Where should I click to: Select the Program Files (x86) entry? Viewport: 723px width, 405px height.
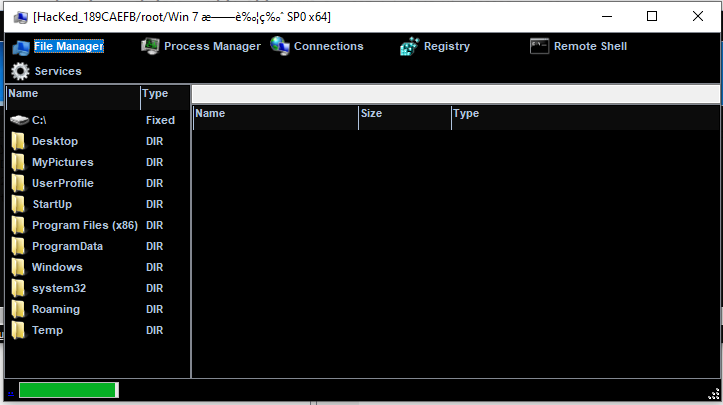84,225
